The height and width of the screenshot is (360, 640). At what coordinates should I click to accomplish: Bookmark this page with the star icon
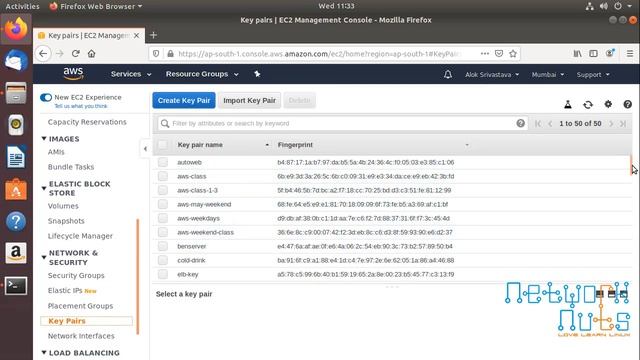(x=513, y=53)
